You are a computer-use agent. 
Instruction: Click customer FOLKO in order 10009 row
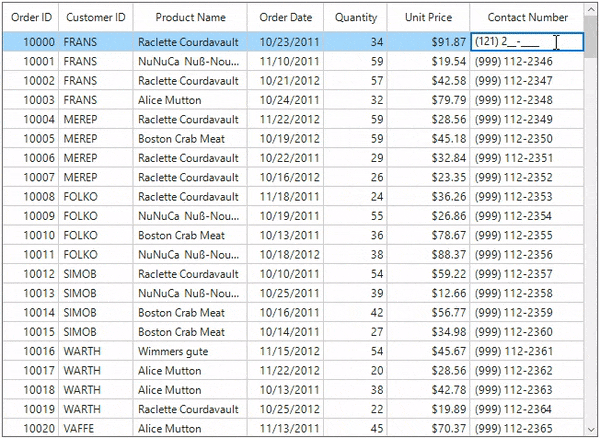click(96, 216)
